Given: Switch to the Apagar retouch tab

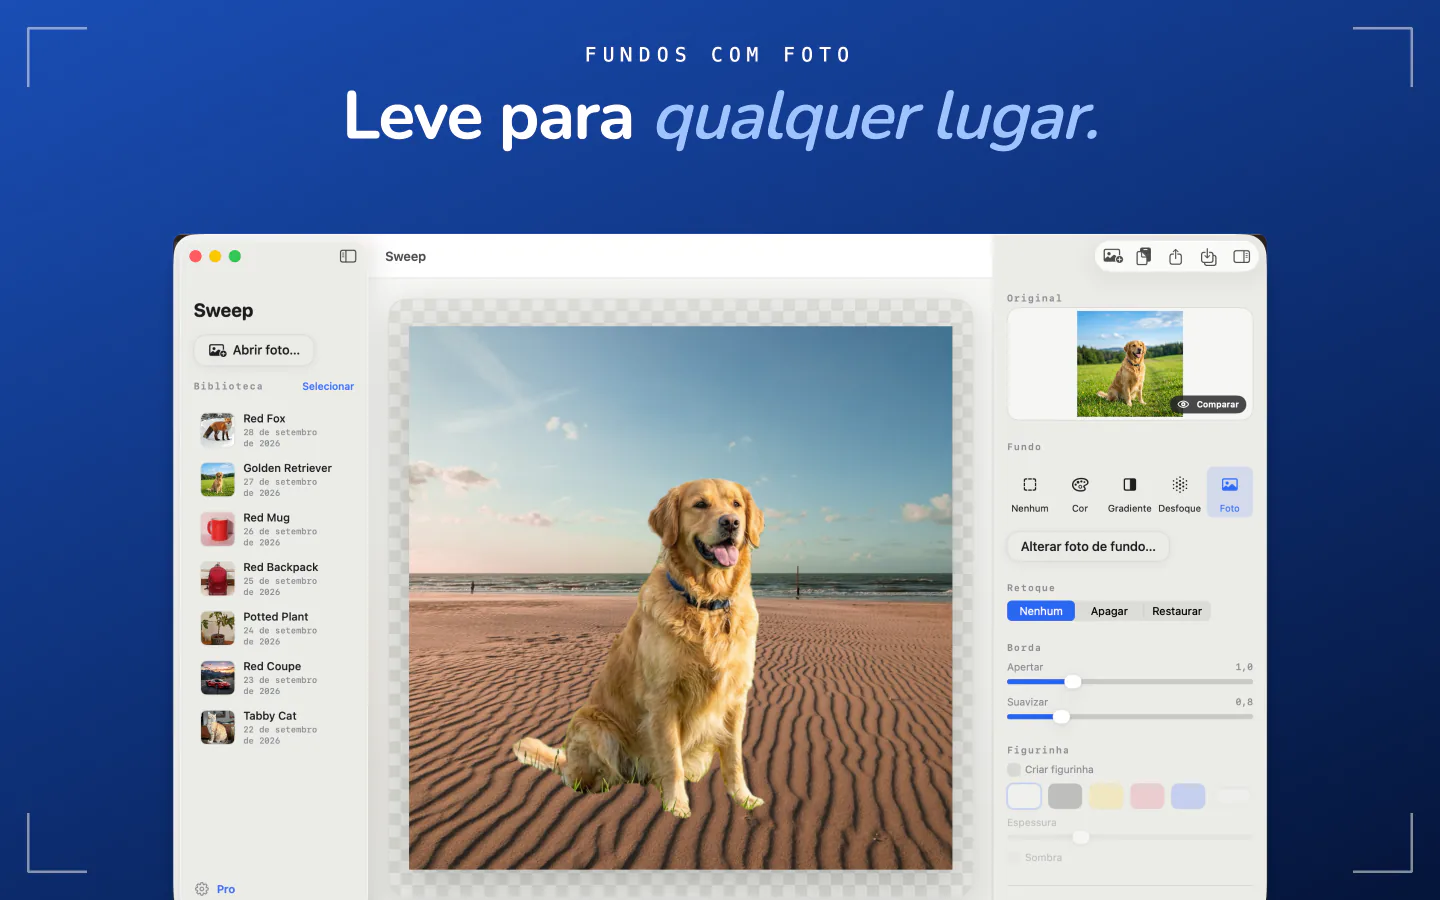Looking at the screenshot, I should 1109,611.
